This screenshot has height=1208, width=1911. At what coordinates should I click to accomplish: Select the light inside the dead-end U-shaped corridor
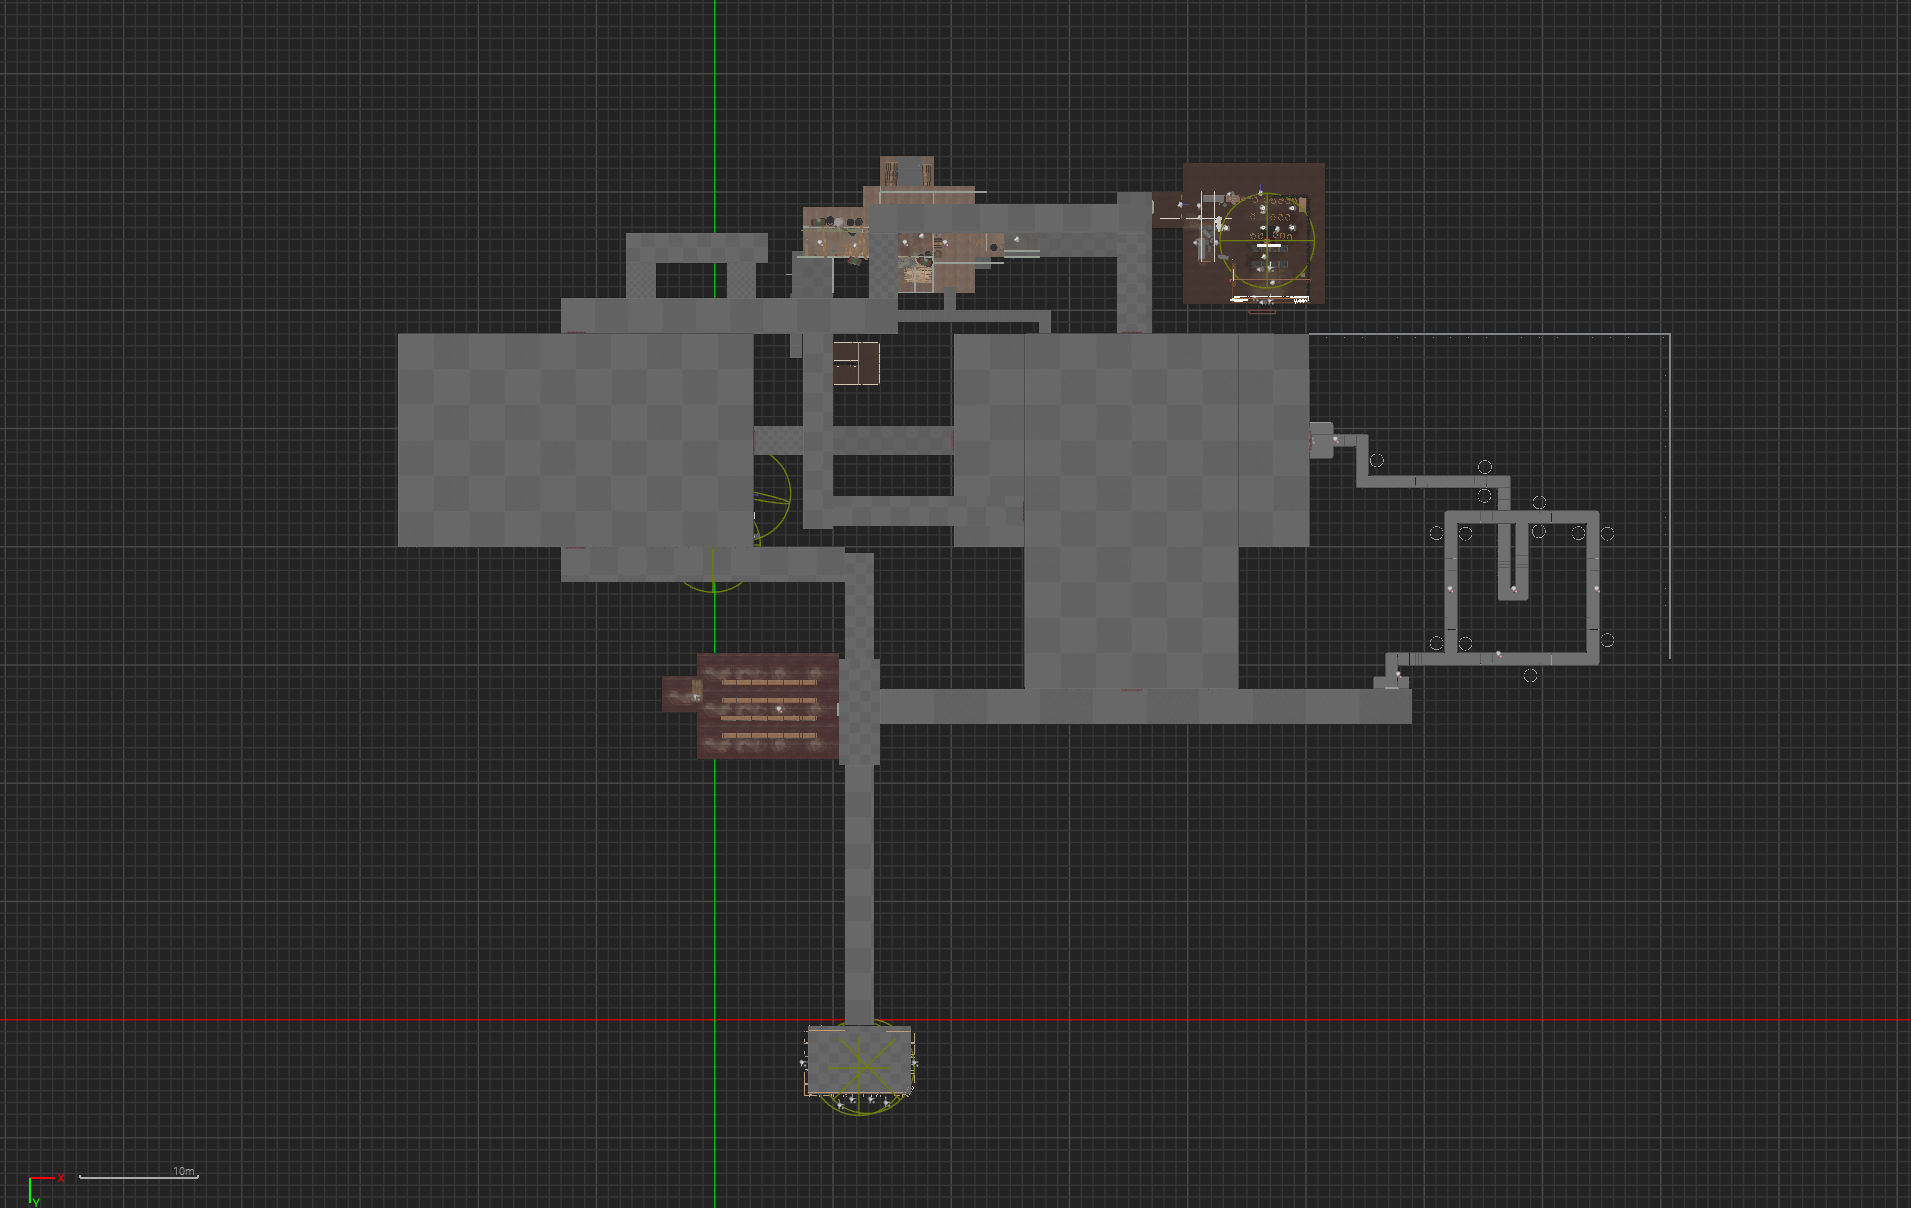point(1513,589)
